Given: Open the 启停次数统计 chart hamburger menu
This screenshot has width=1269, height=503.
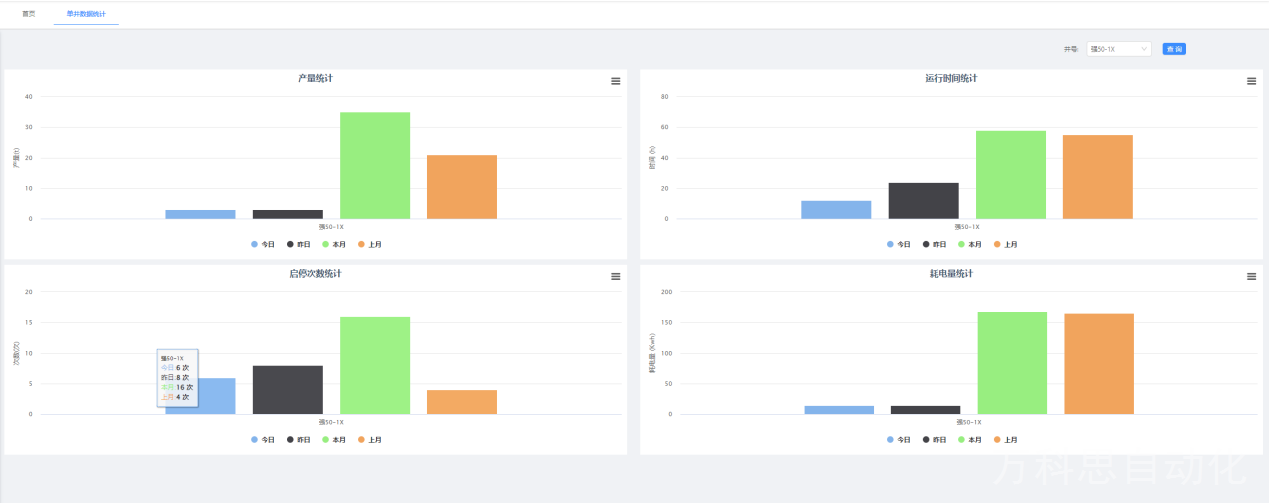Looking at the screenshot, I should (616, 277).
